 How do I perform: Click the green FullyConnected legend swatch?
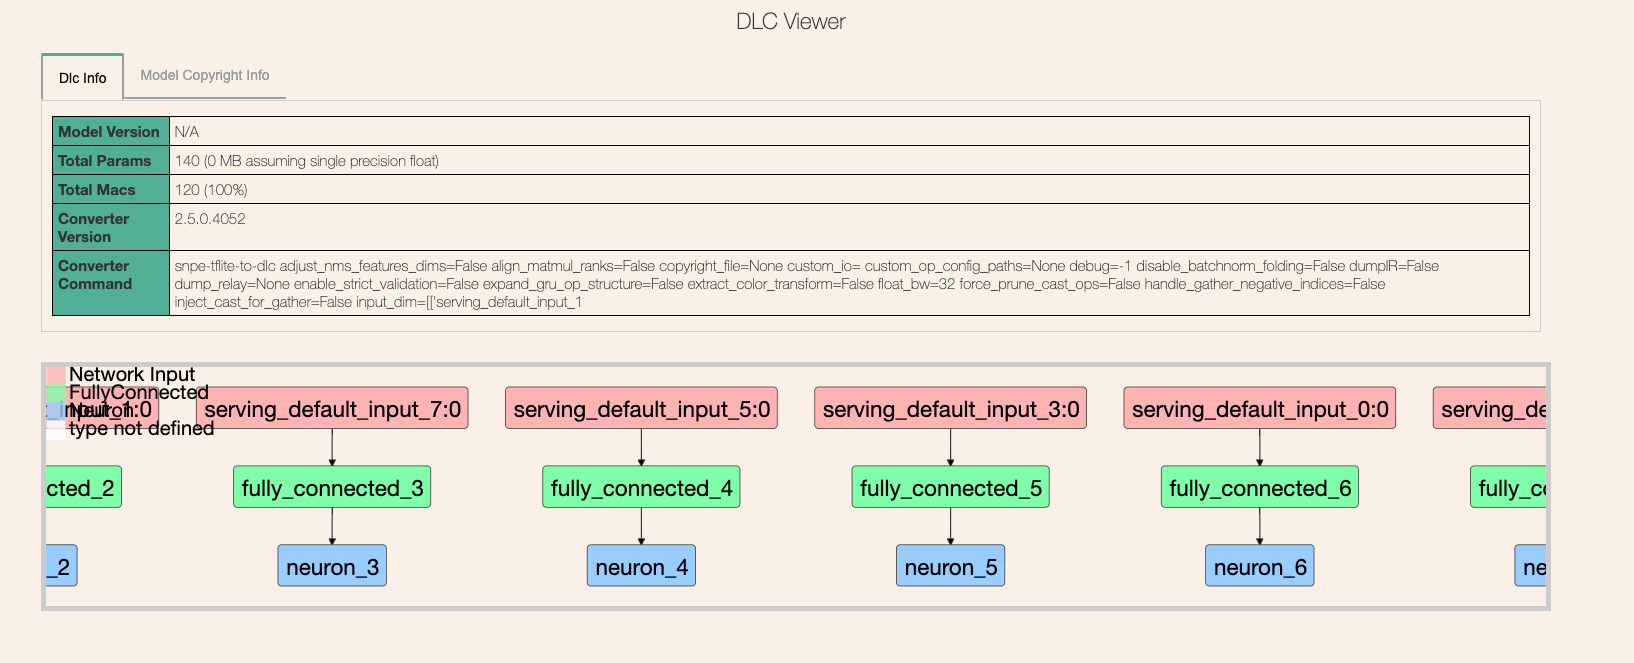[55, 392]
